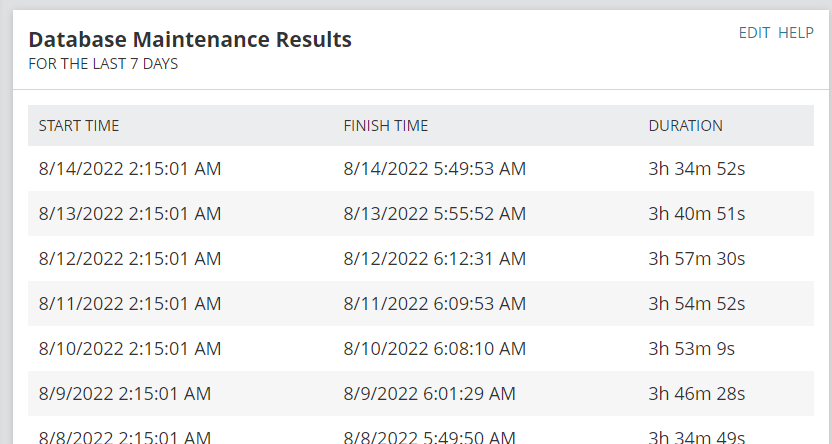Image resolution: width=832 pixels, height=444 pixels.
Task: Select duration 3h 53m 9s
Action: (691, 349)
